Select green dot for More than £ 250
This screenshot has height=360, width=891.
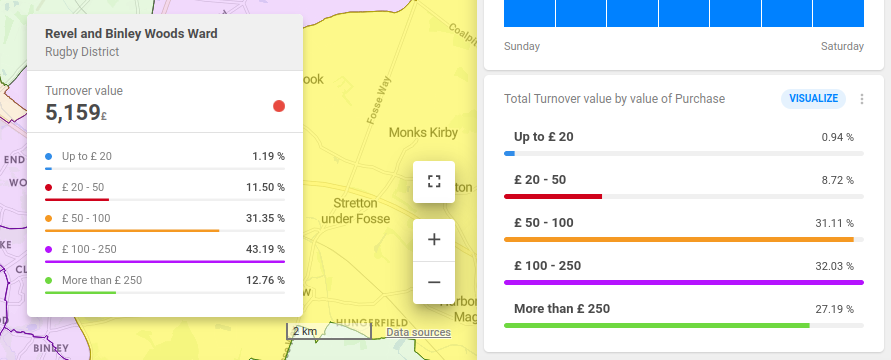click(x=48, y=281)
